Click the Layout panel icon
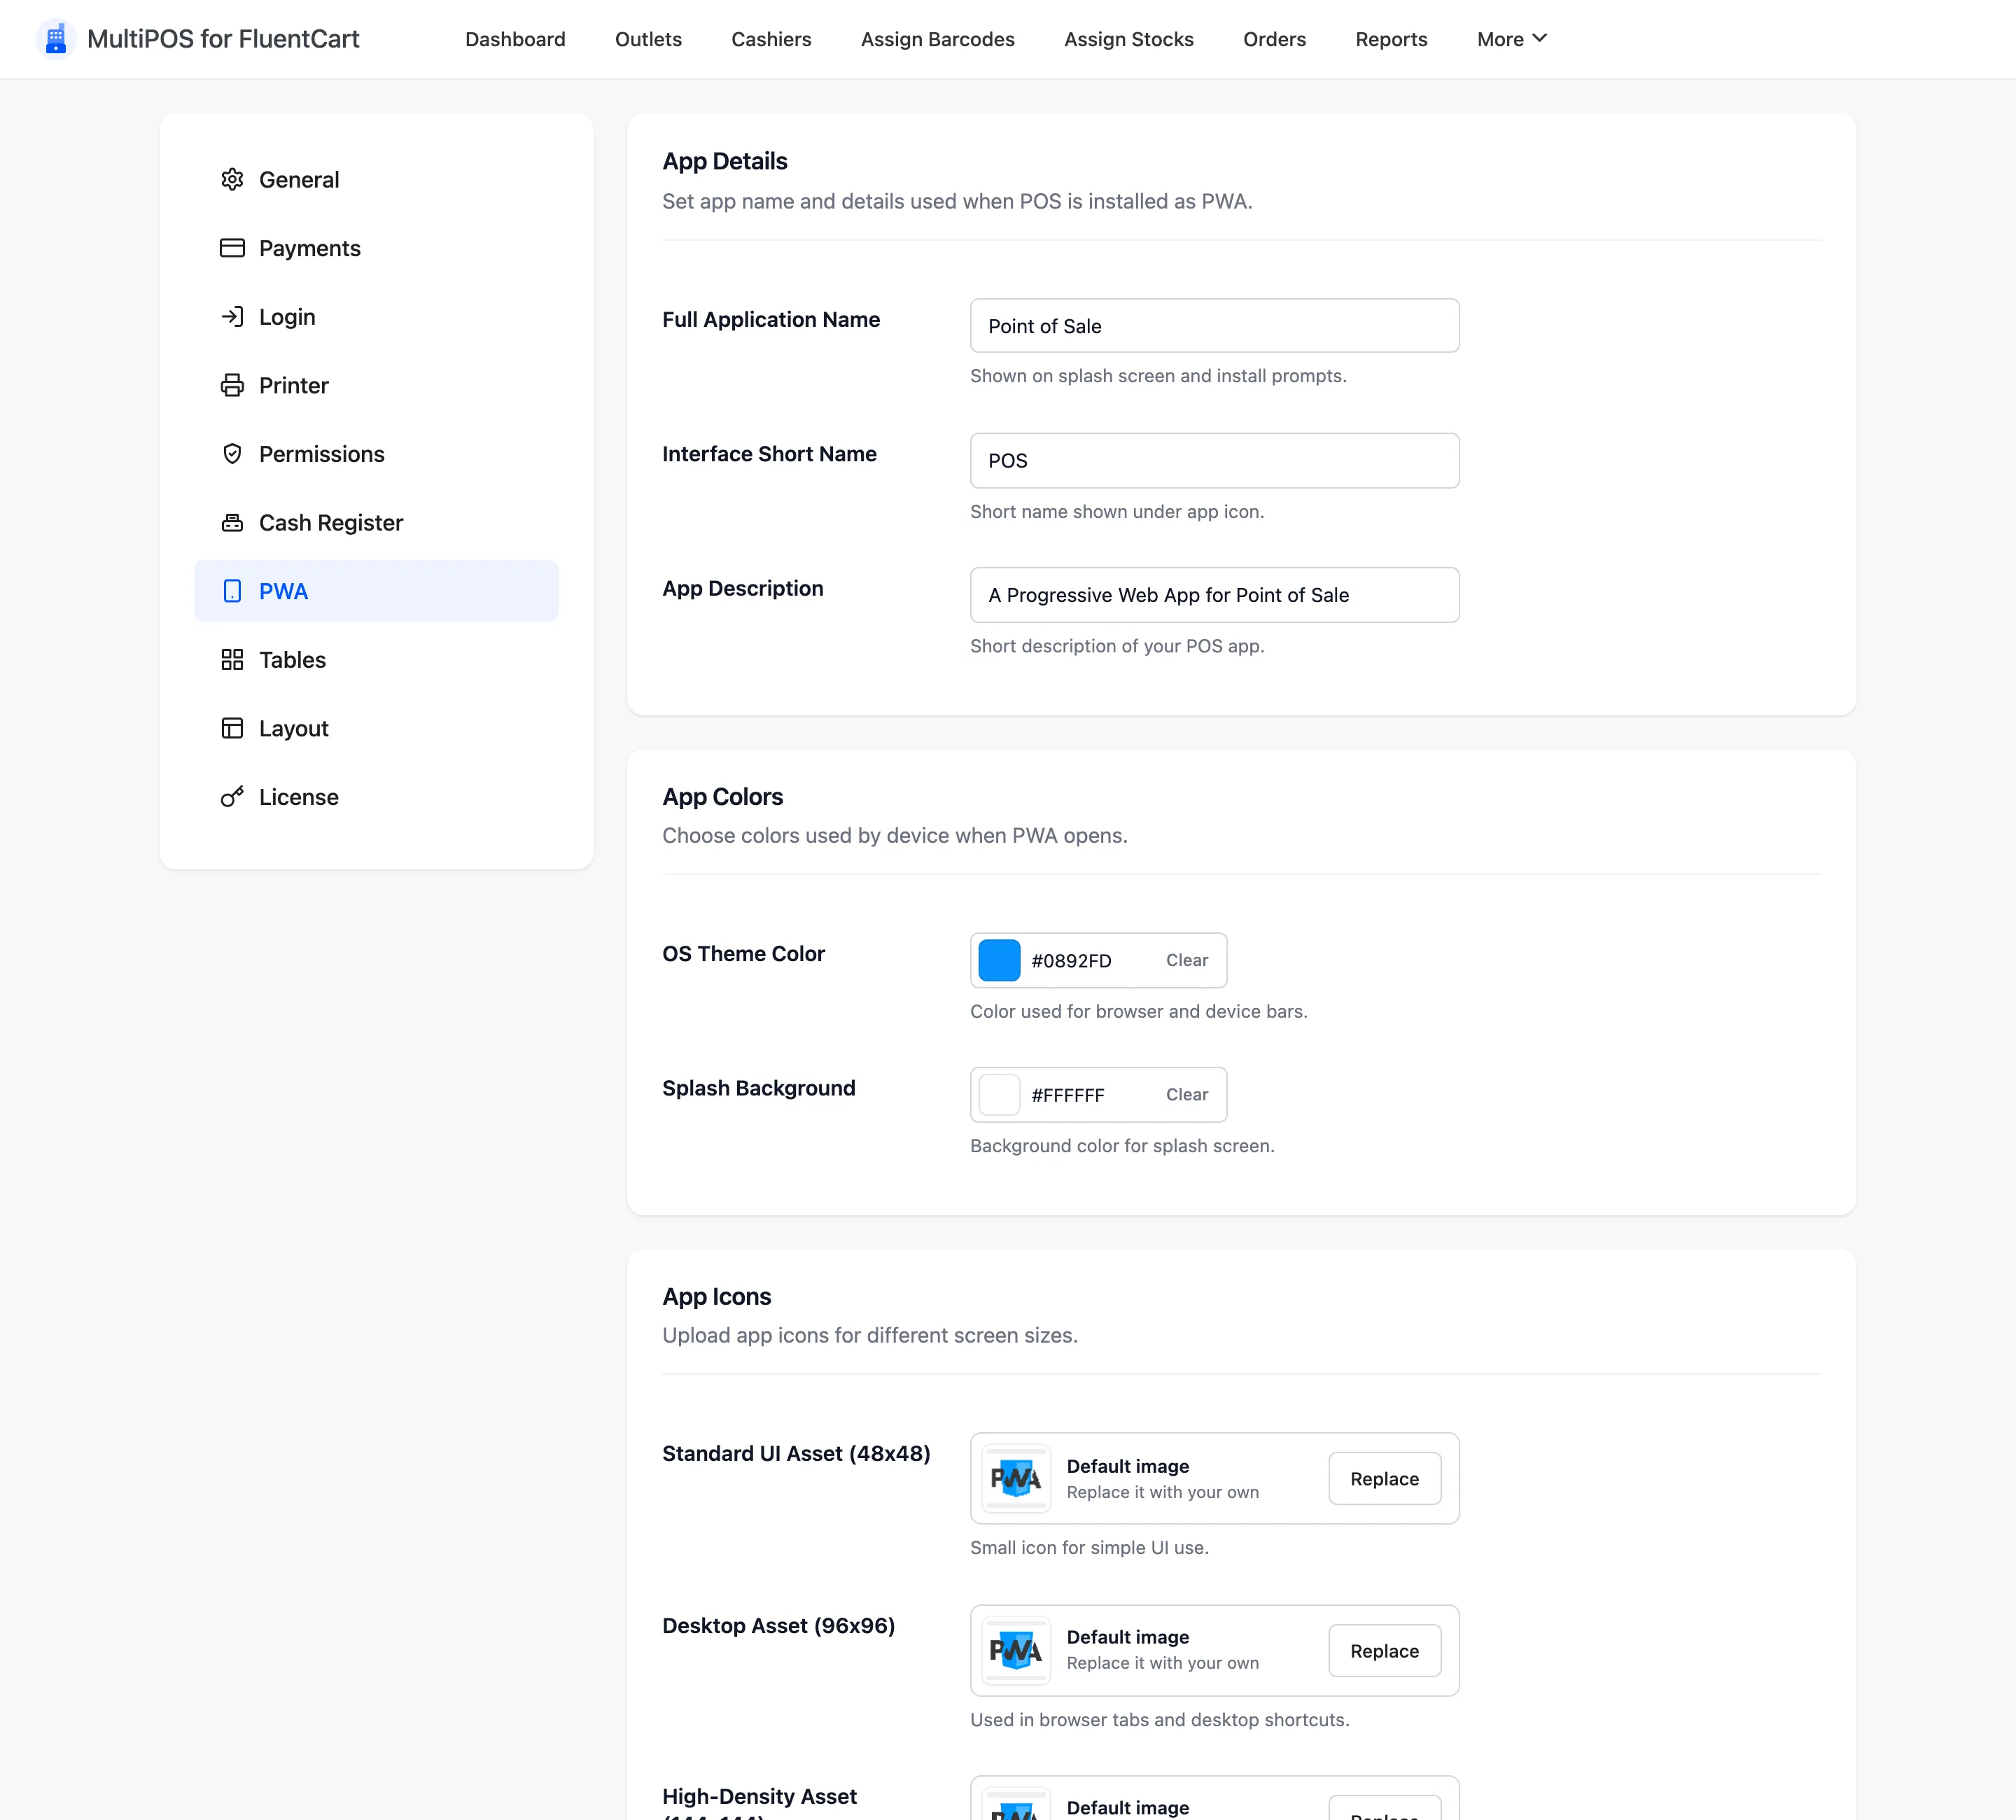Image resolution: width=2016 pixels, height=1820 pixels. tap(232, 728)
